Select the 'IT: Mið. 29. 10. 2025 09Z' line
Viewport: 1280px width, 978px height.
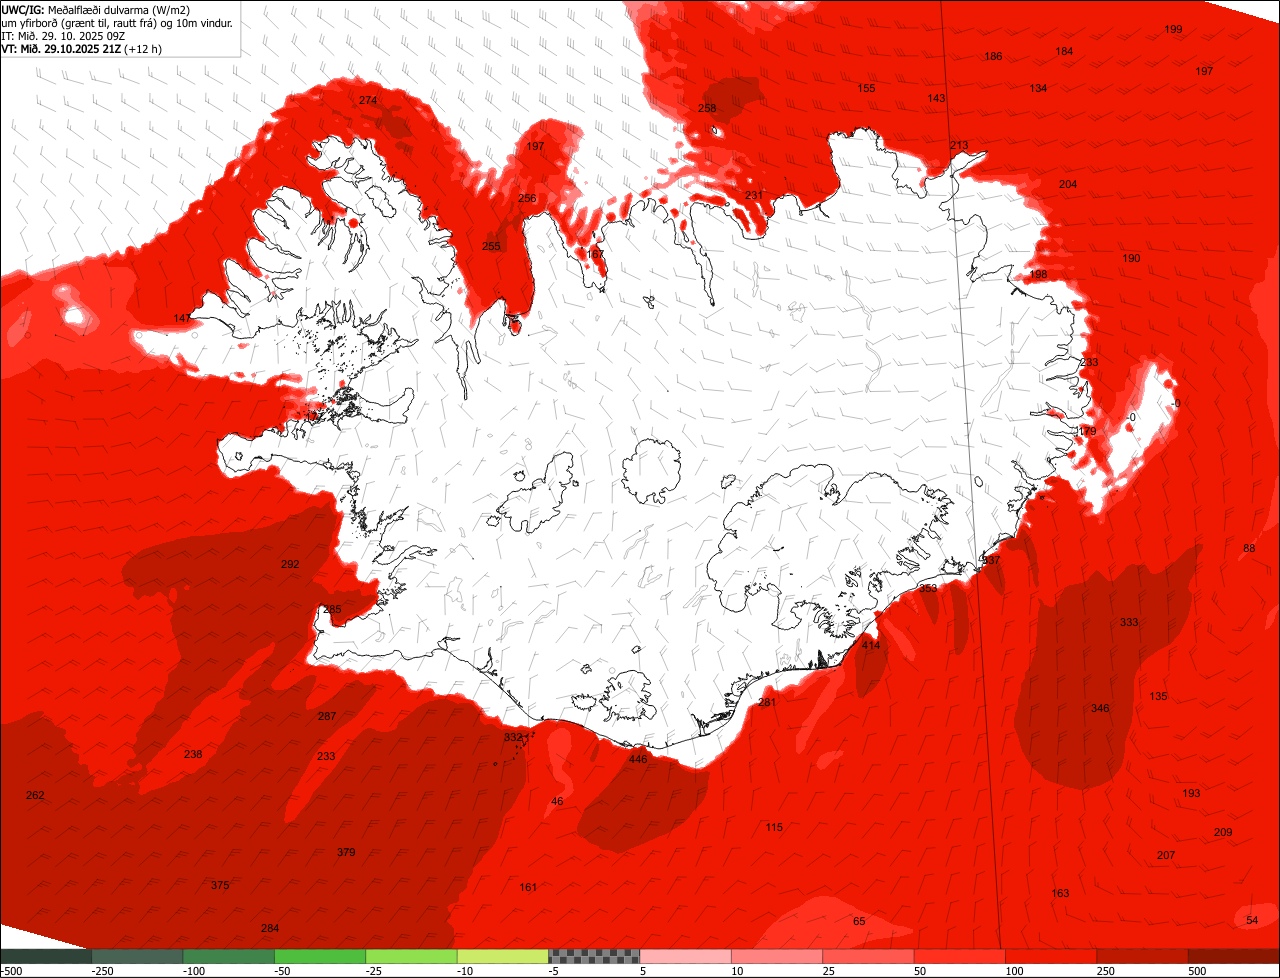point(64,36)
